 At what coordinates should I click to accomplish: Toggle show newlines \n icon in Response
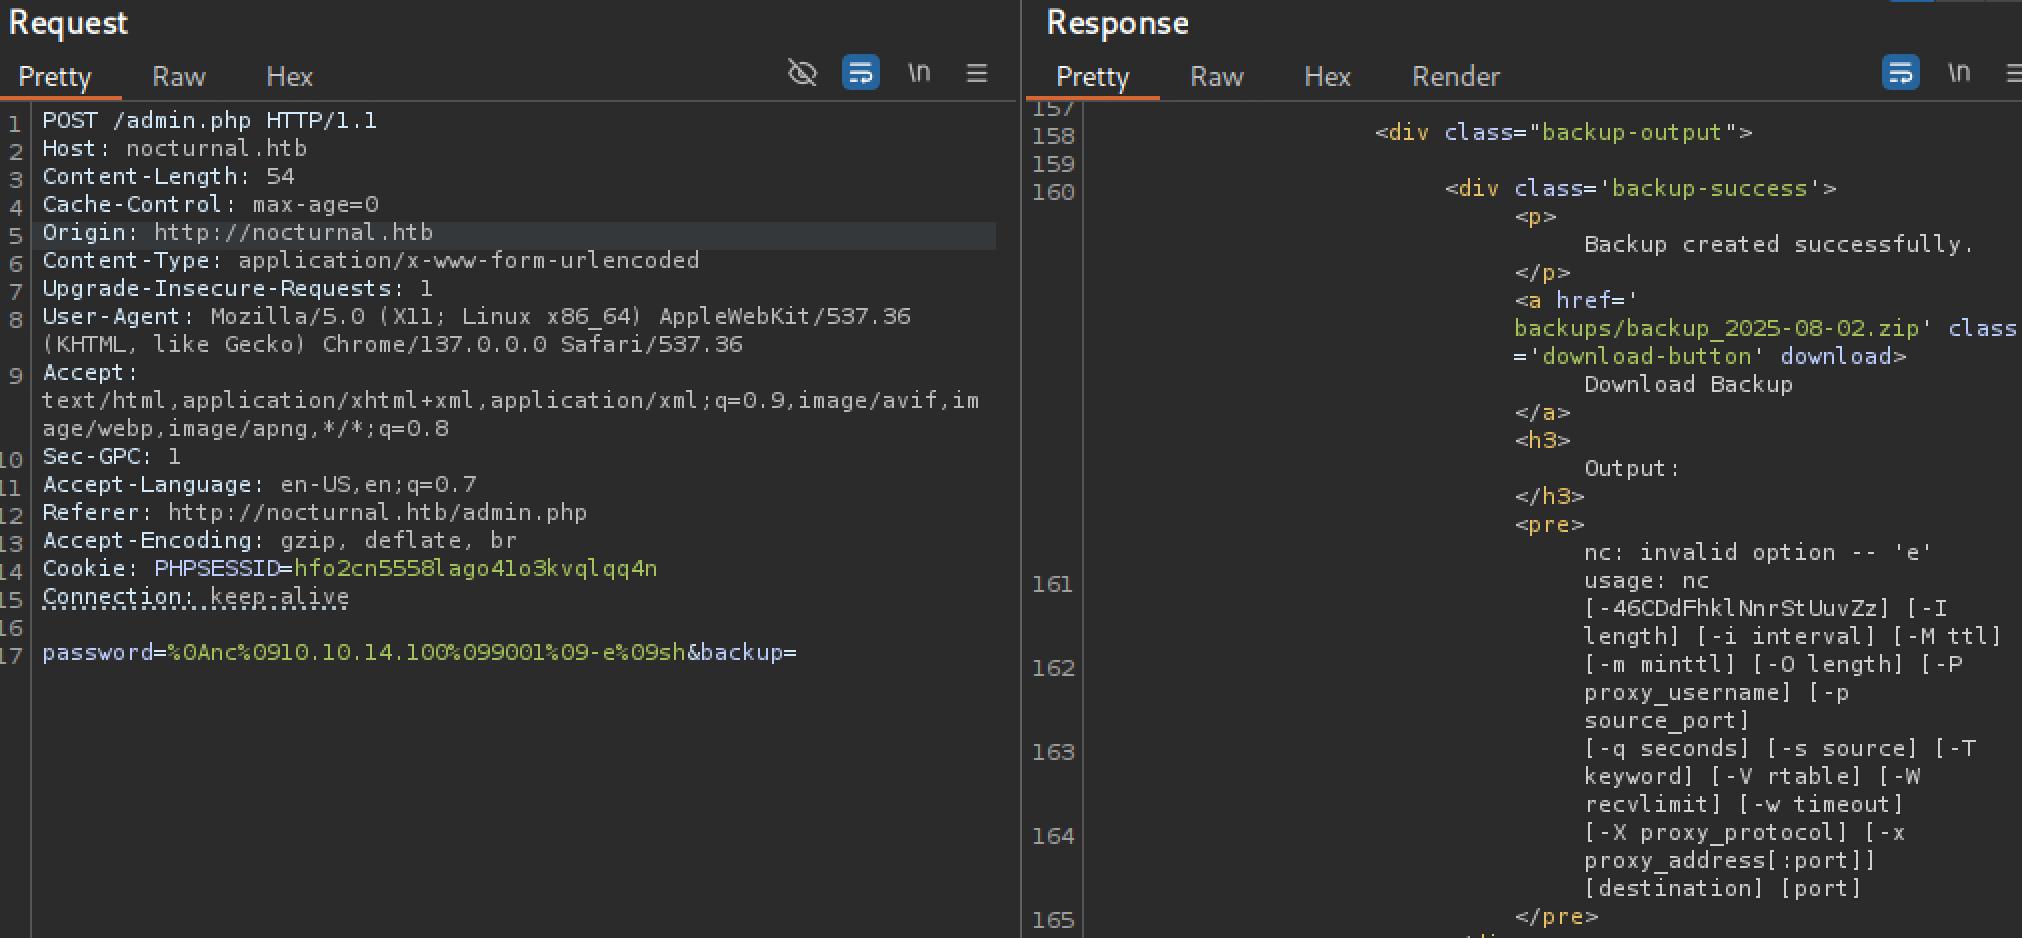[x=1959, y=73]
